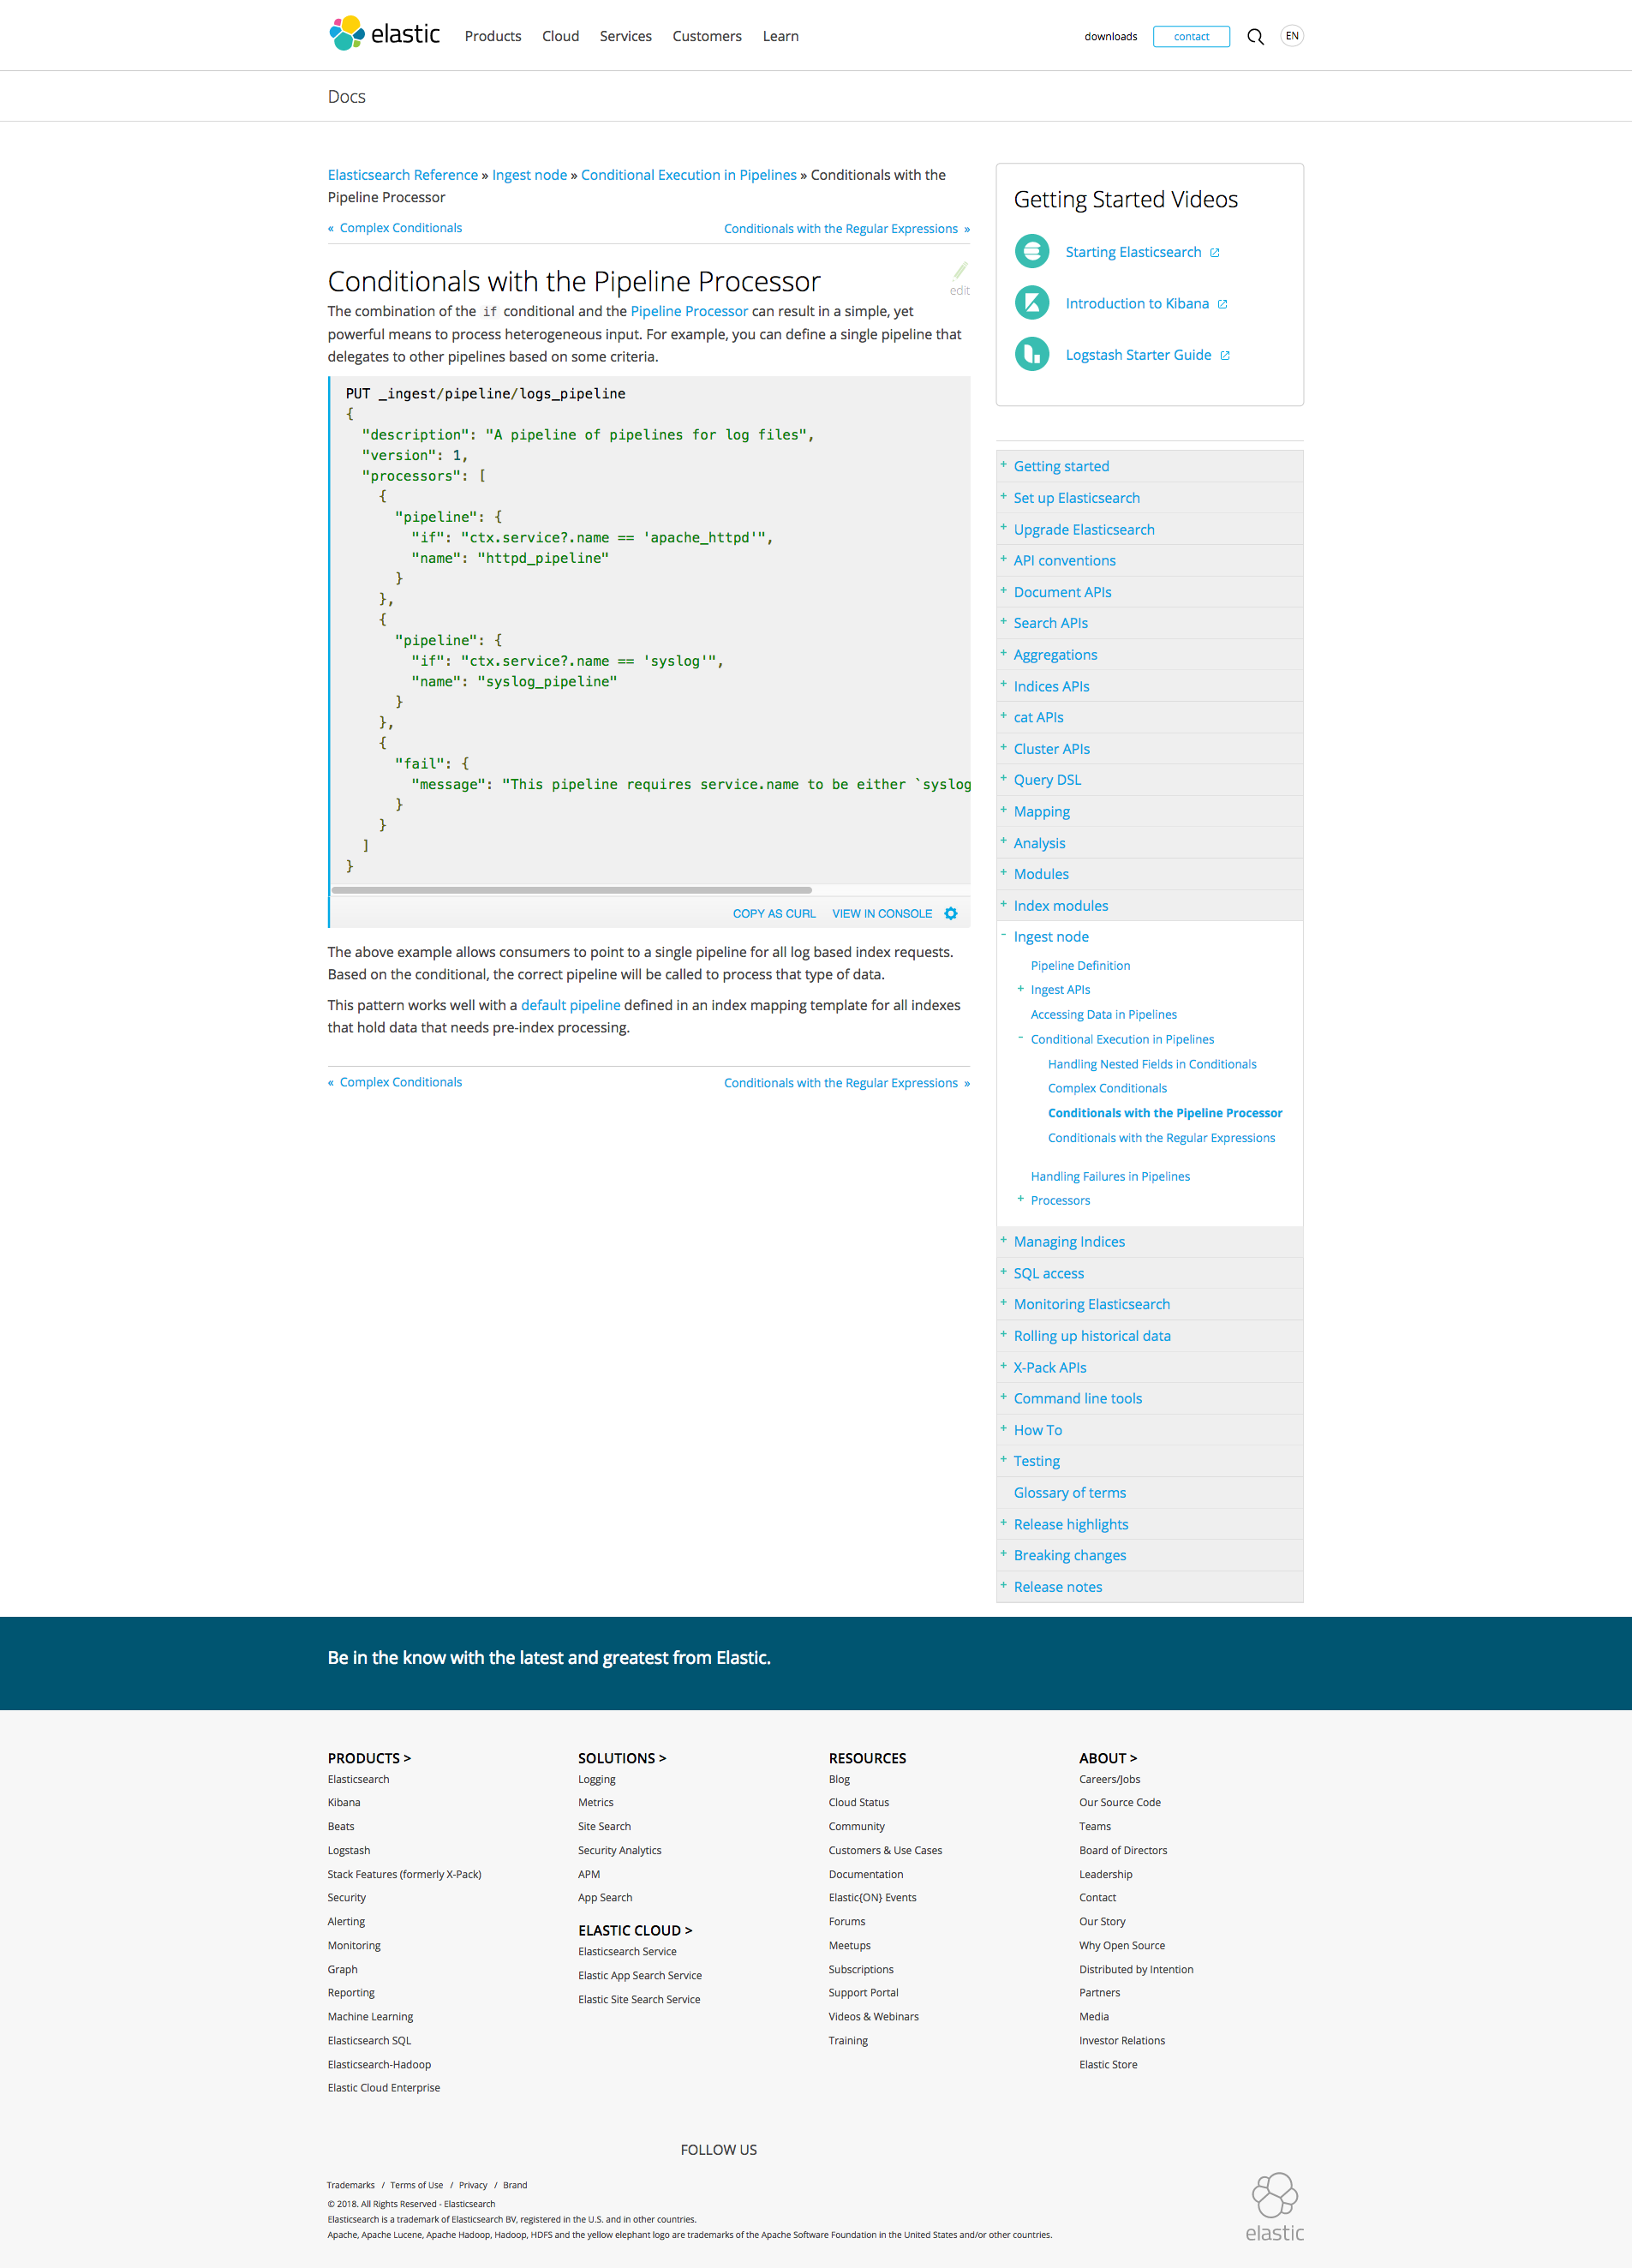Click the Logstash video icon
The height and width of the screenshot is (2268, 1632).
tap(1032, 353)
